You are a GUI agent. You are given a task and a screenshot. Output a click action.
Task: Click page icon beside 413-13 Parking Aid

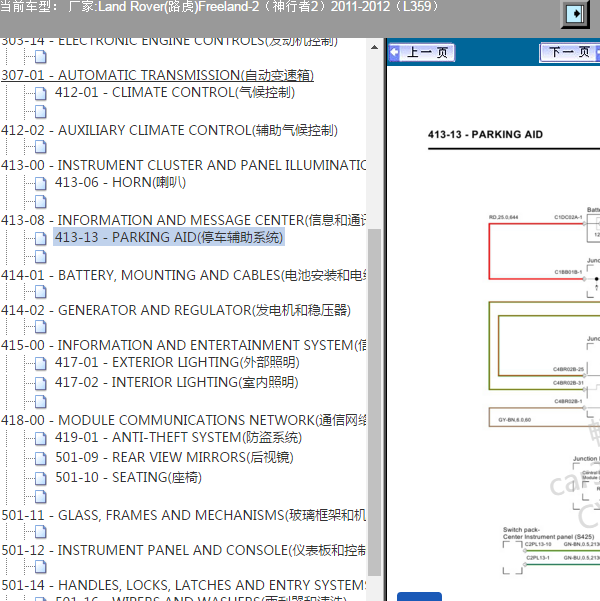41,238
